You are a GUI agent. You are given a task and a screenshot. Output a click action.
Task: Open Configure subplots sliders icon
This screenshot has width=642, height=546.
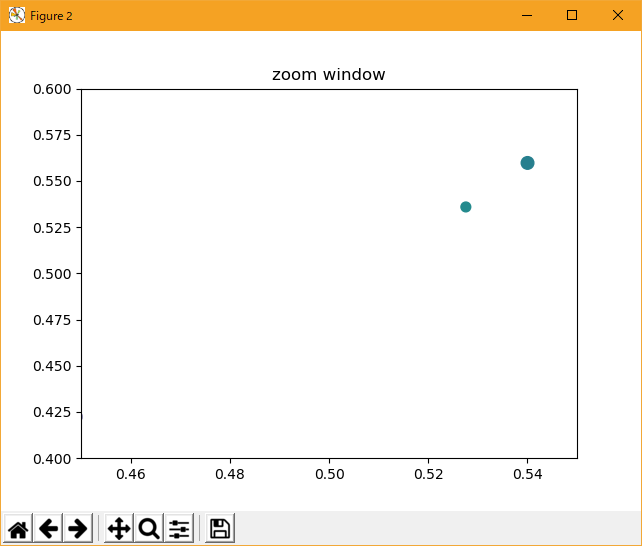179,529
